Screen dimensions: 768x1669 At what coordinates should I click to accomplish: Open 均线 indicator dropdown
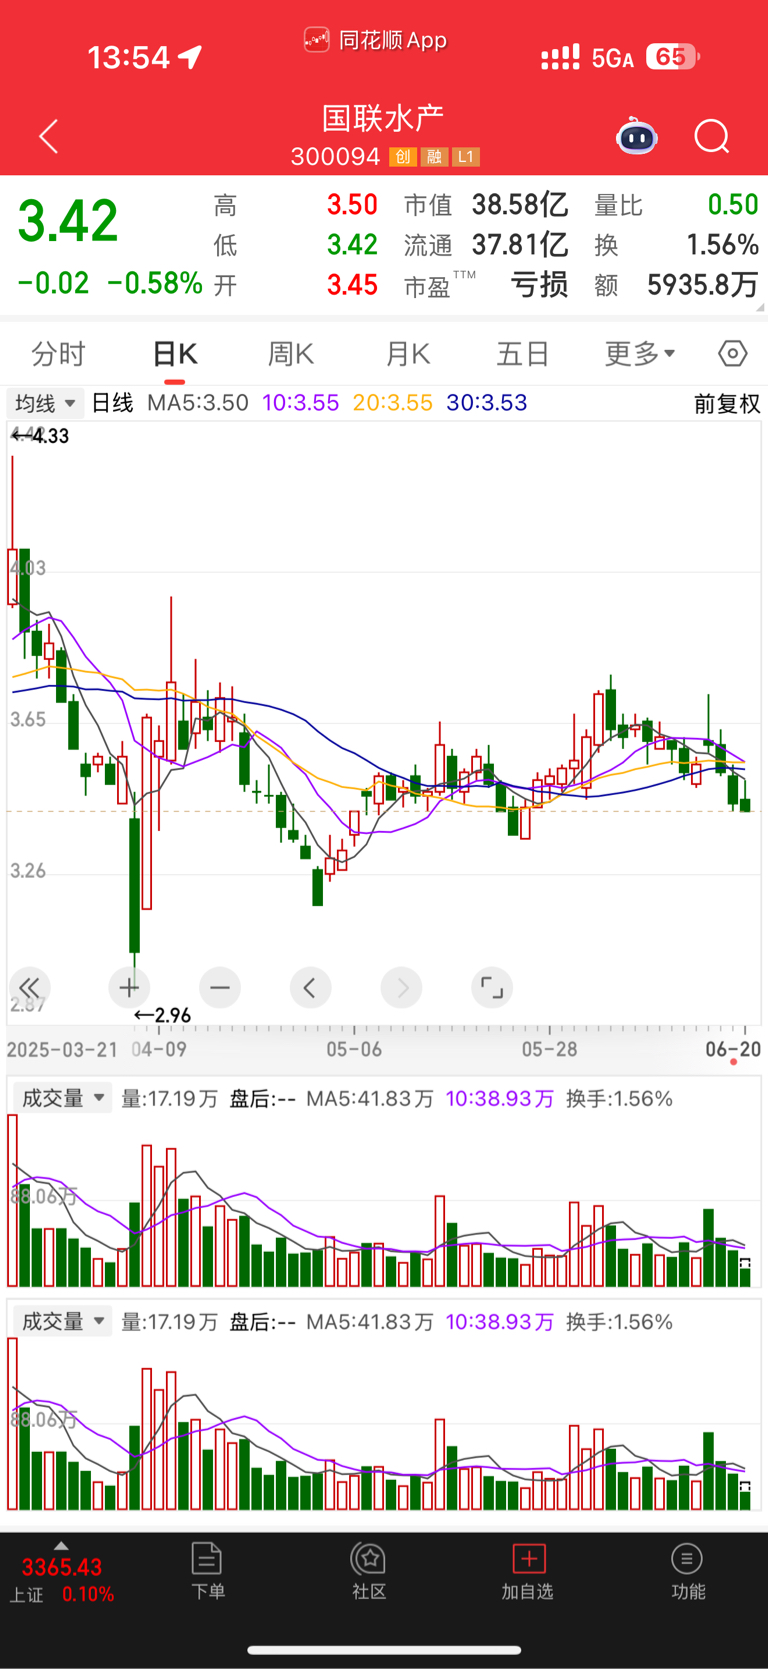[x=45, y=404]
